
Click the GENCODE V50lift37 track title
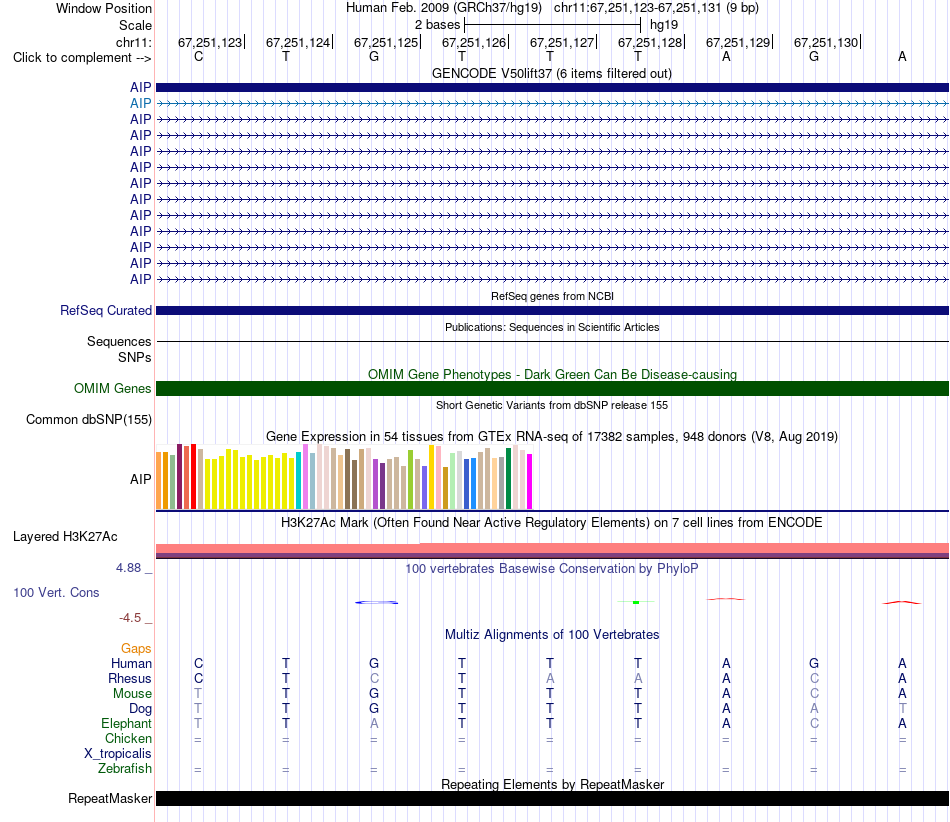(551, 73)
